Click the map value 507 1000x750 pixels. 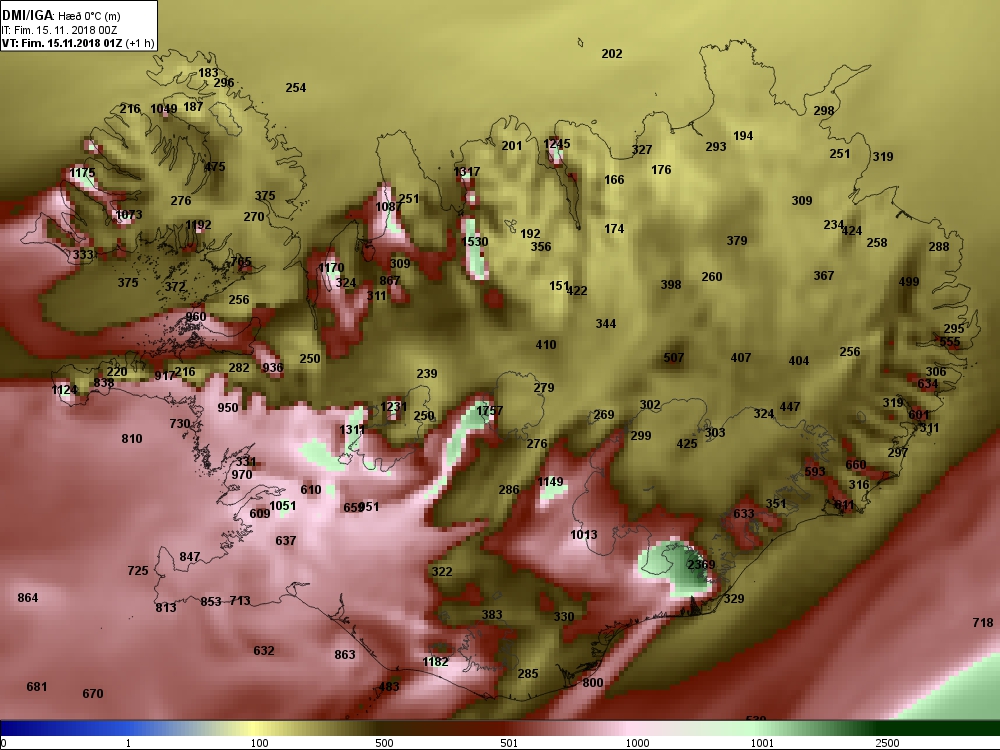[x=673, y=358]
